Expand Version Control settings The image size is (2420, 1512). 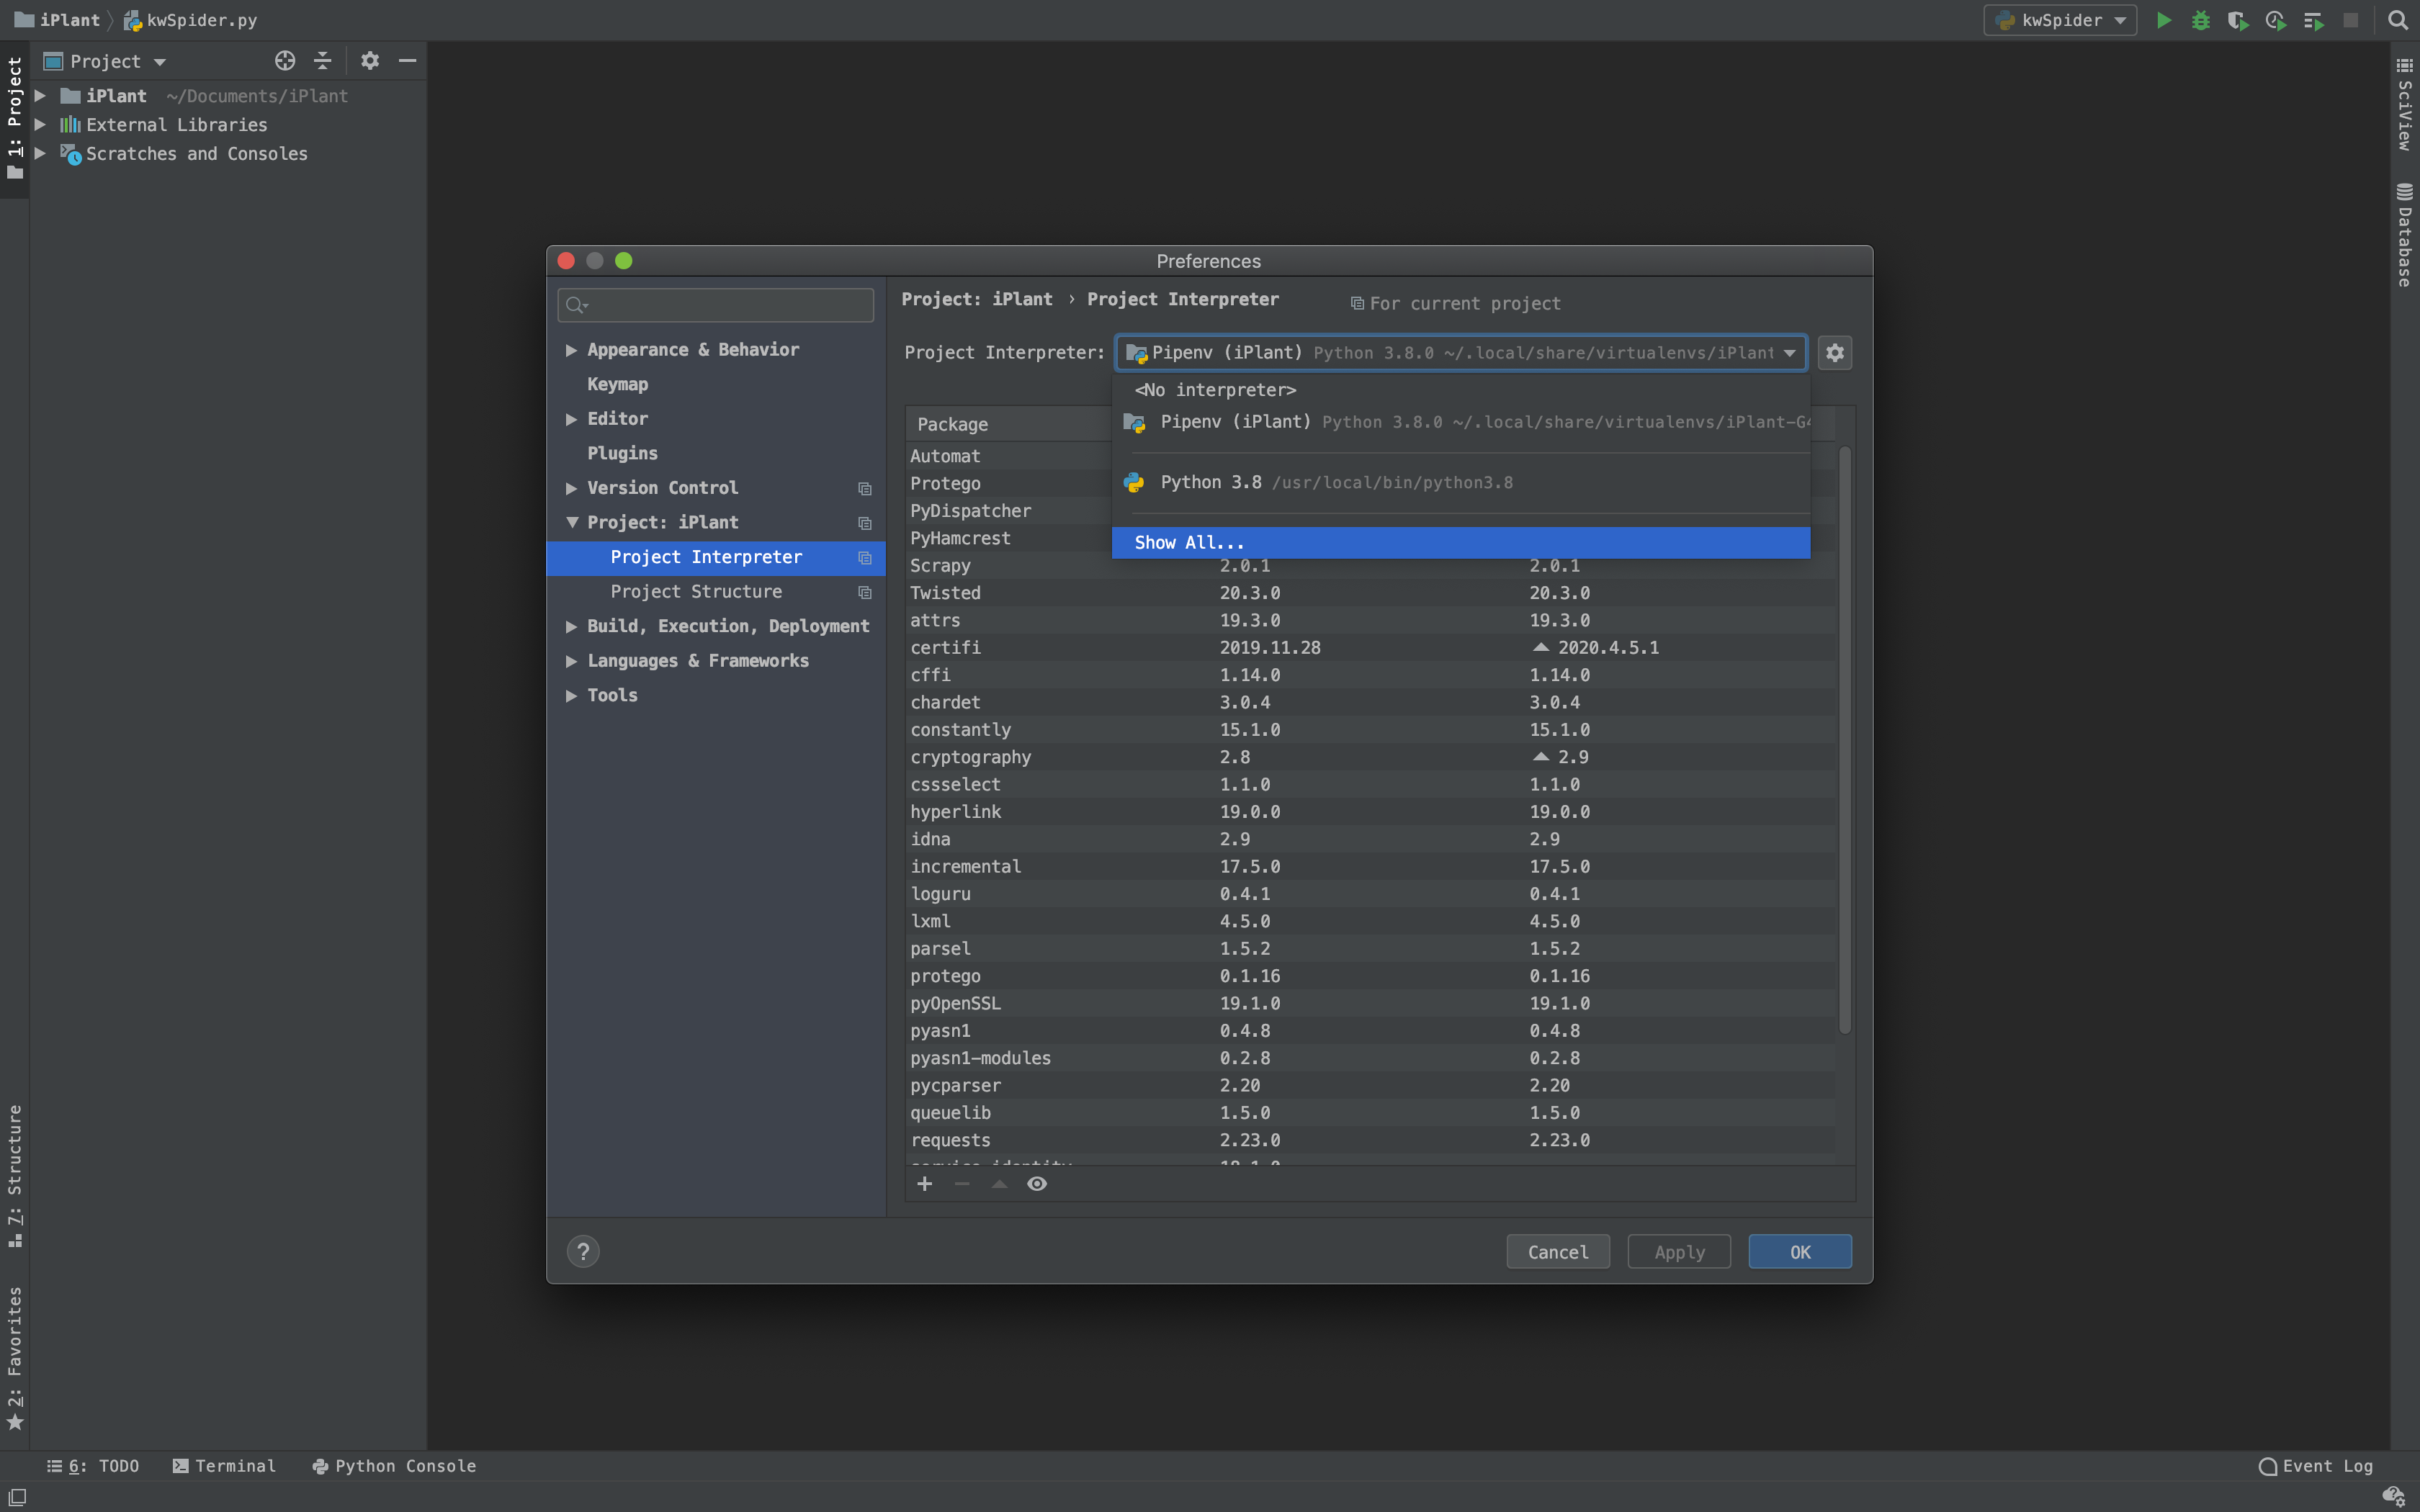[x=571, y=488]
